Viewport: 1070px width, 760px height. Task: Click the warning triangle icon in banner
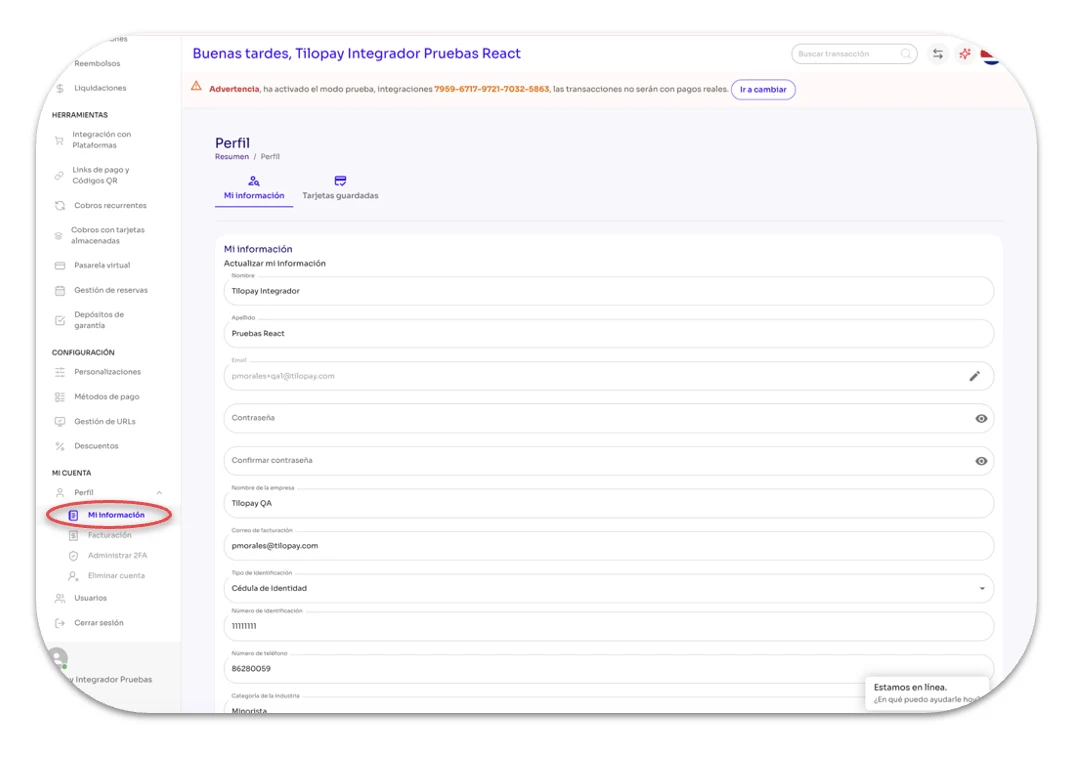197,86
